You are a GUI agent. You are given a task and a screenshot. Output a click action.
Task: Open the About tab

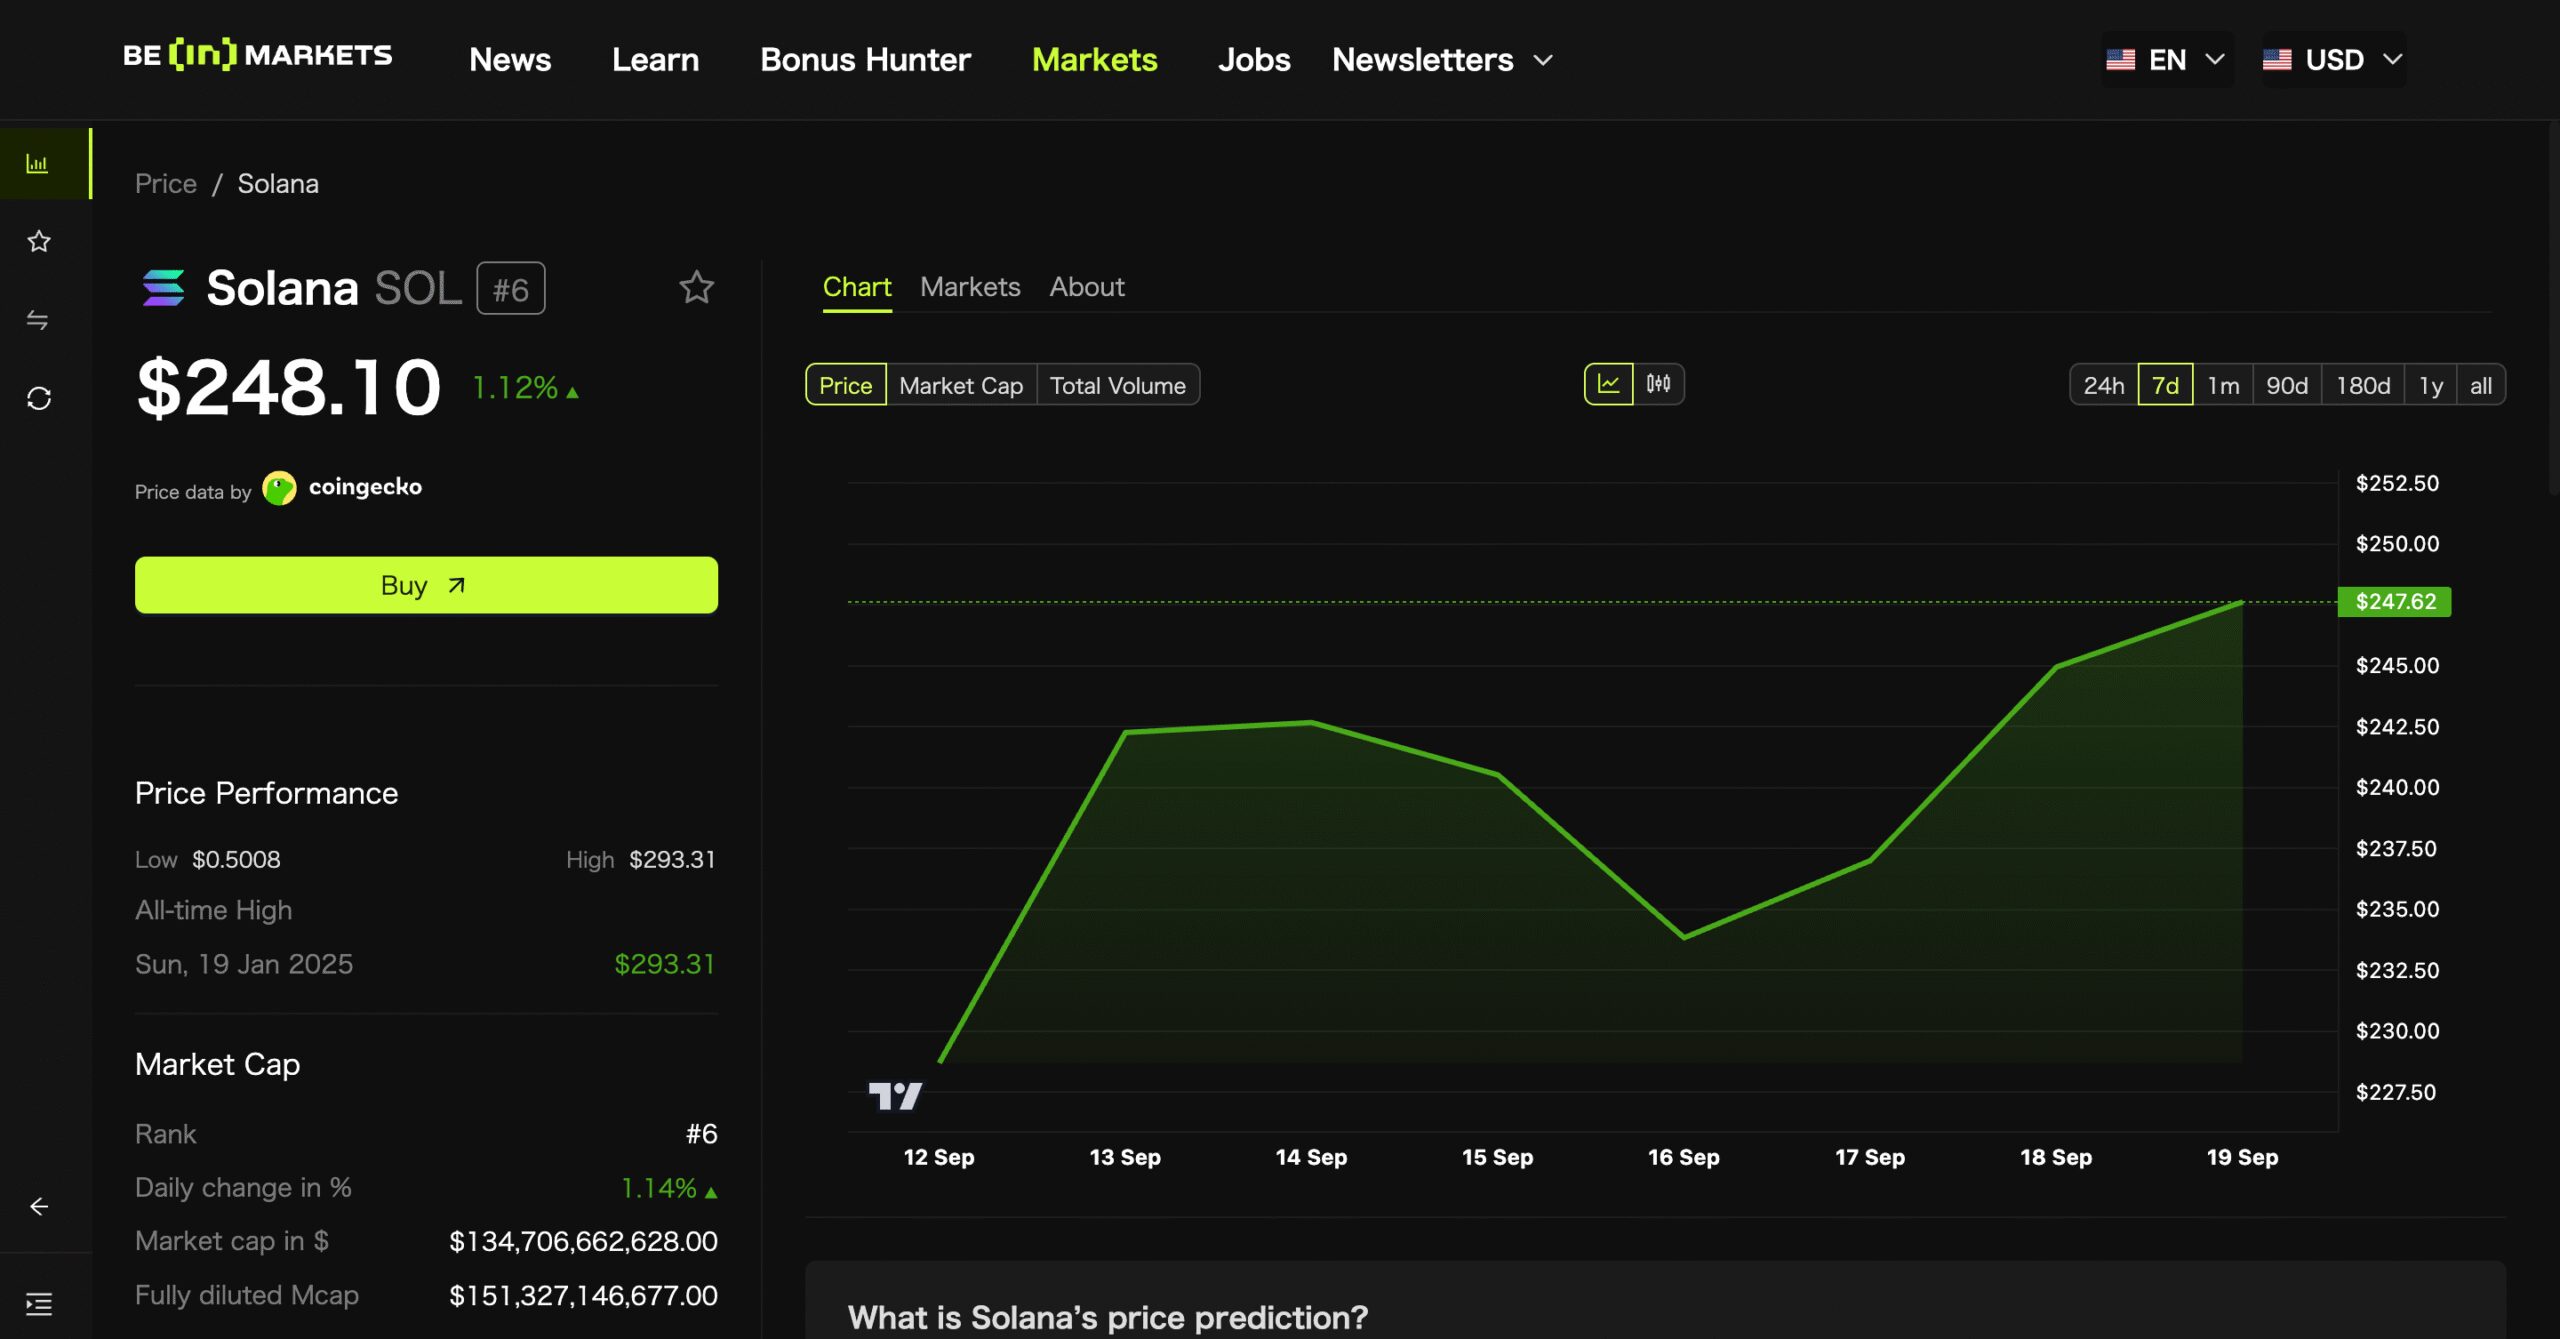point(1086,287)
